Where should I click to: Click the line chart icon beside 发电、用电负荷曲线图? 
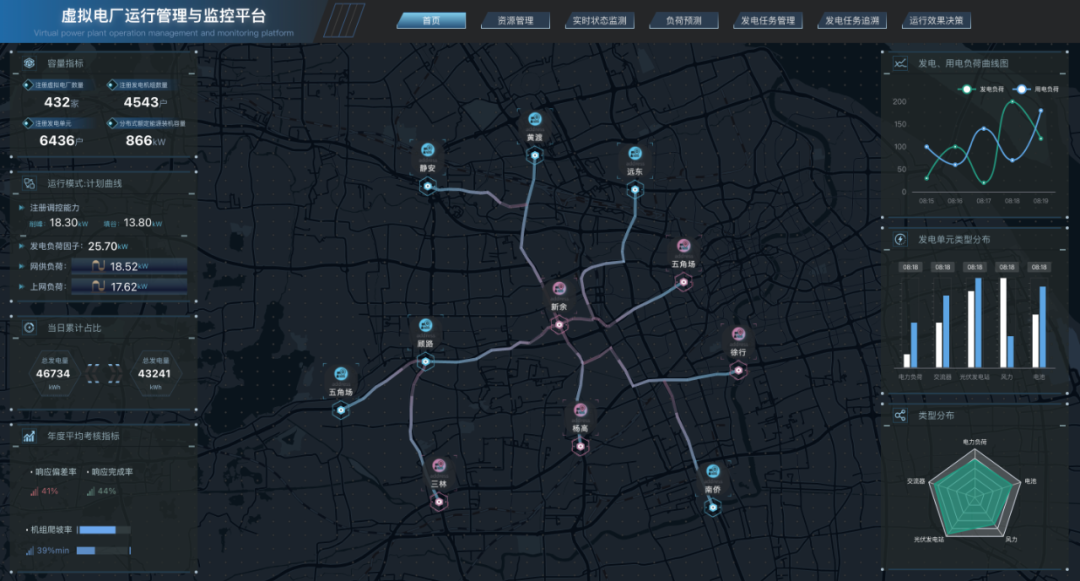click(900, 63)
